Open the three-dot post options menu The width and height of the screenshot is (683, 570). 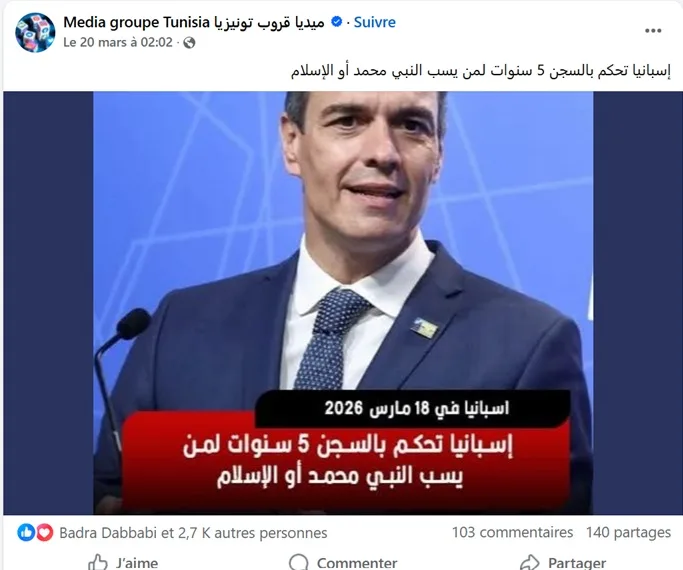coord(653,30)
